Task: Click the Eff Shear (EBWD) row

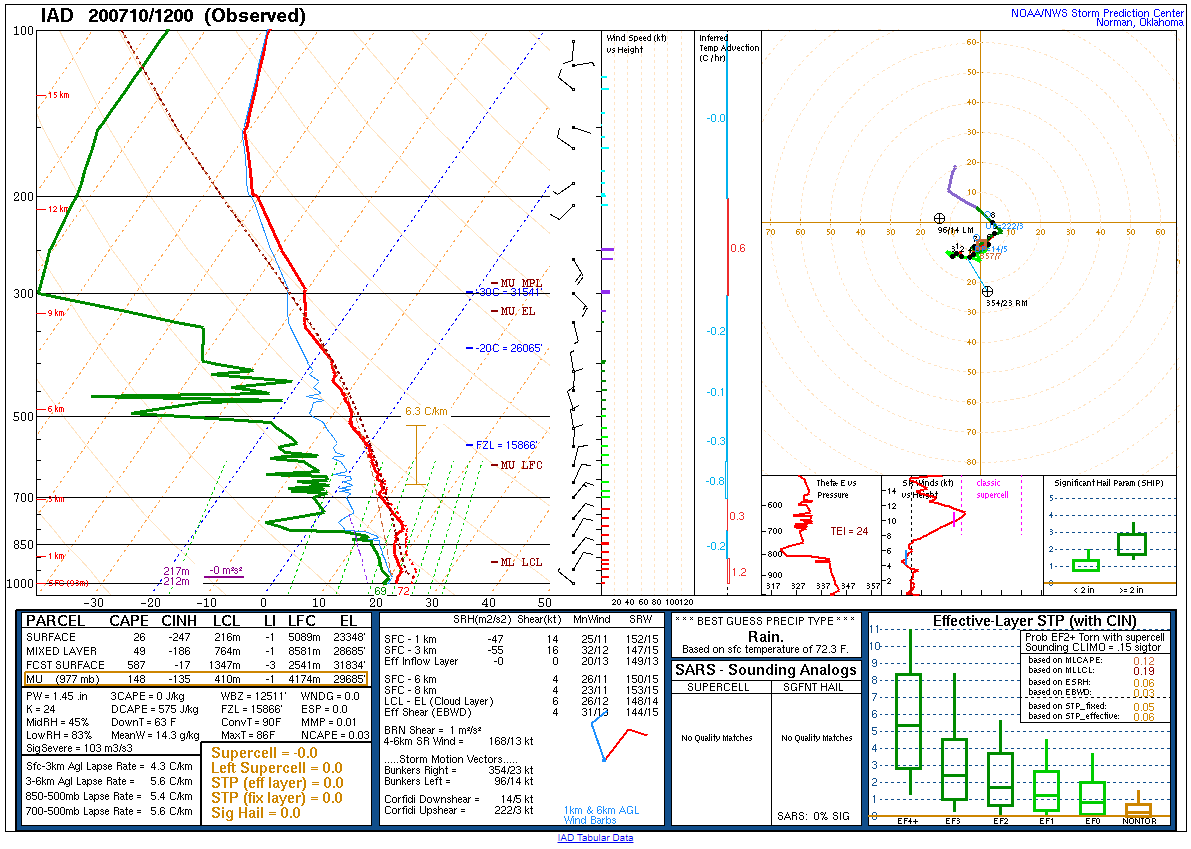Action: tap(520, 712)
